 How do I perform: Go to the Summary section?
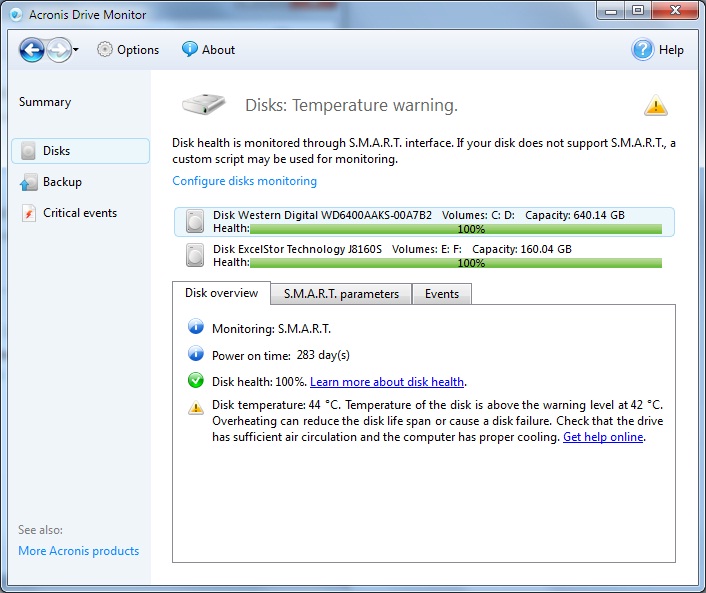click(45, 102)
